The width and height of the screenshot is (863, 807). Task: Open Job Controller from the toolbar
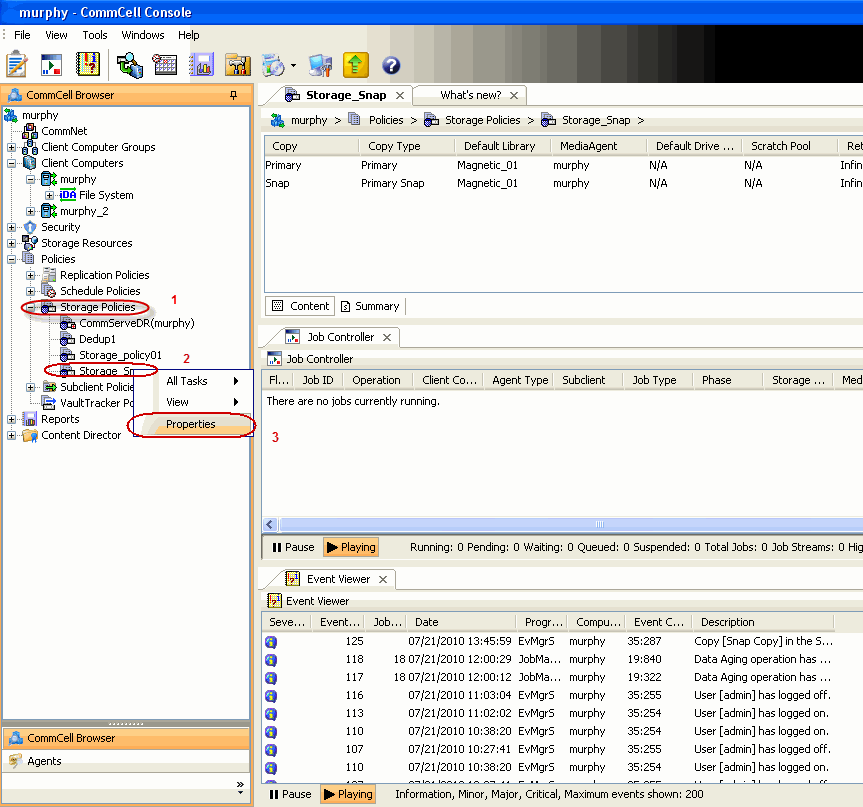pyautogui.click(x=52, y=65)
